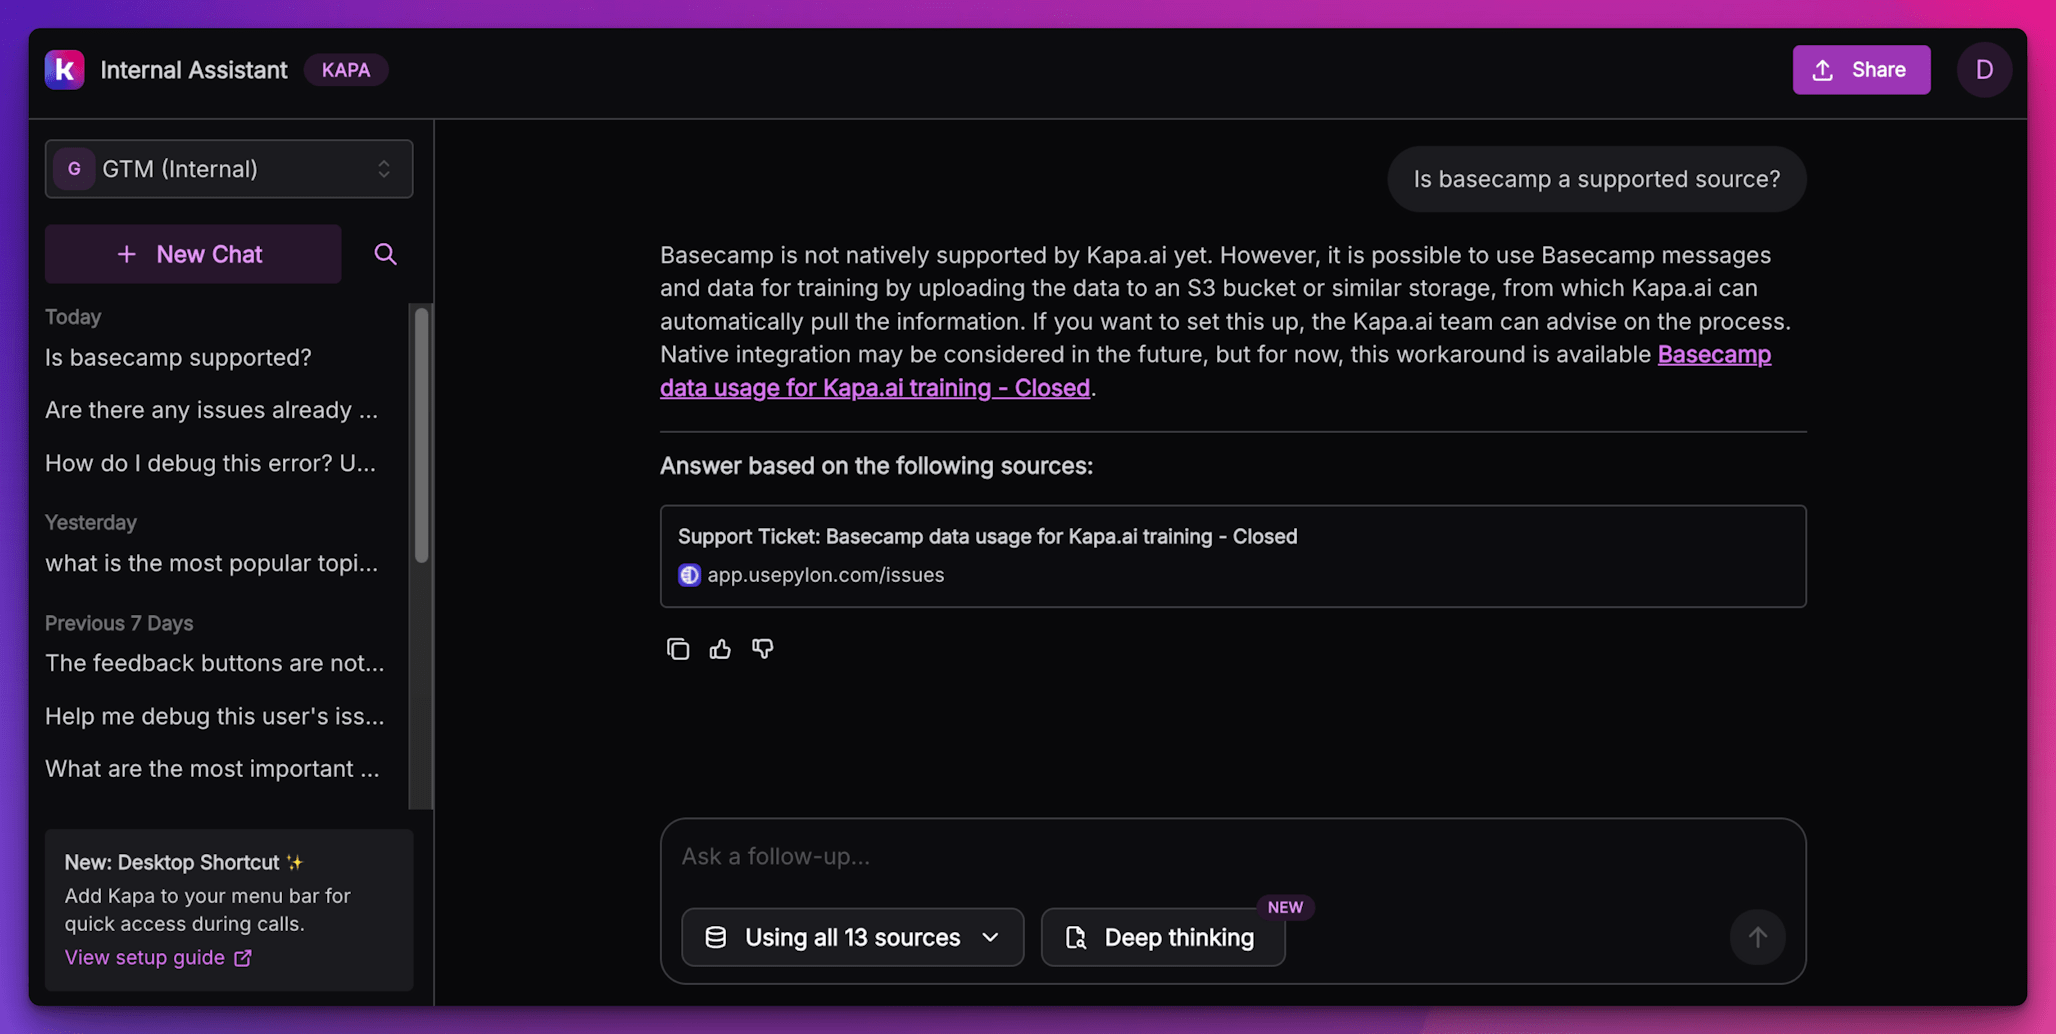This screenshot has height=1034, width=2056.
Task: Start a New Chat
Action: 193,254
